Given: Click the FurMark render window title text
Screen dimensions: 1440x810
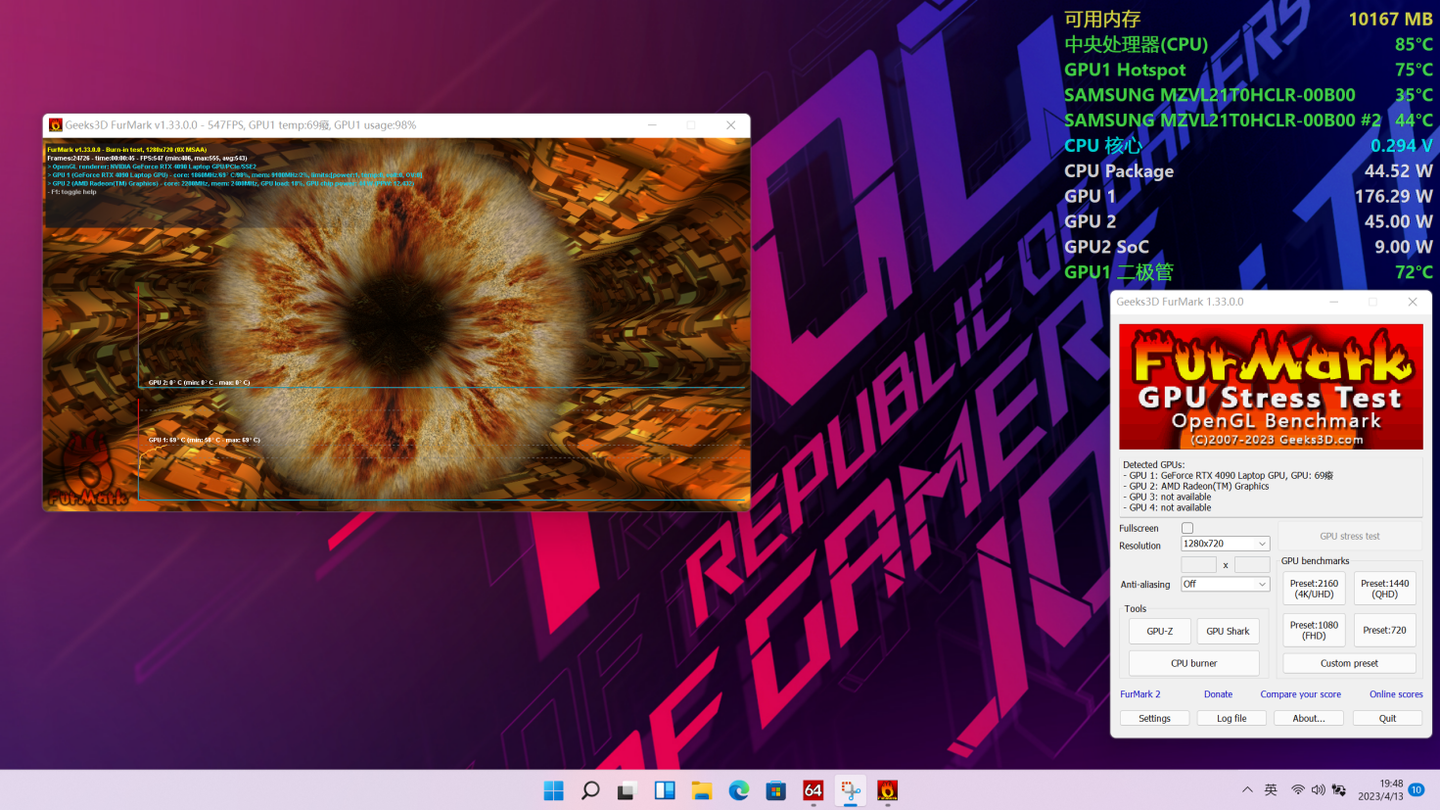Looking at the screenshot, I should 241,125.
